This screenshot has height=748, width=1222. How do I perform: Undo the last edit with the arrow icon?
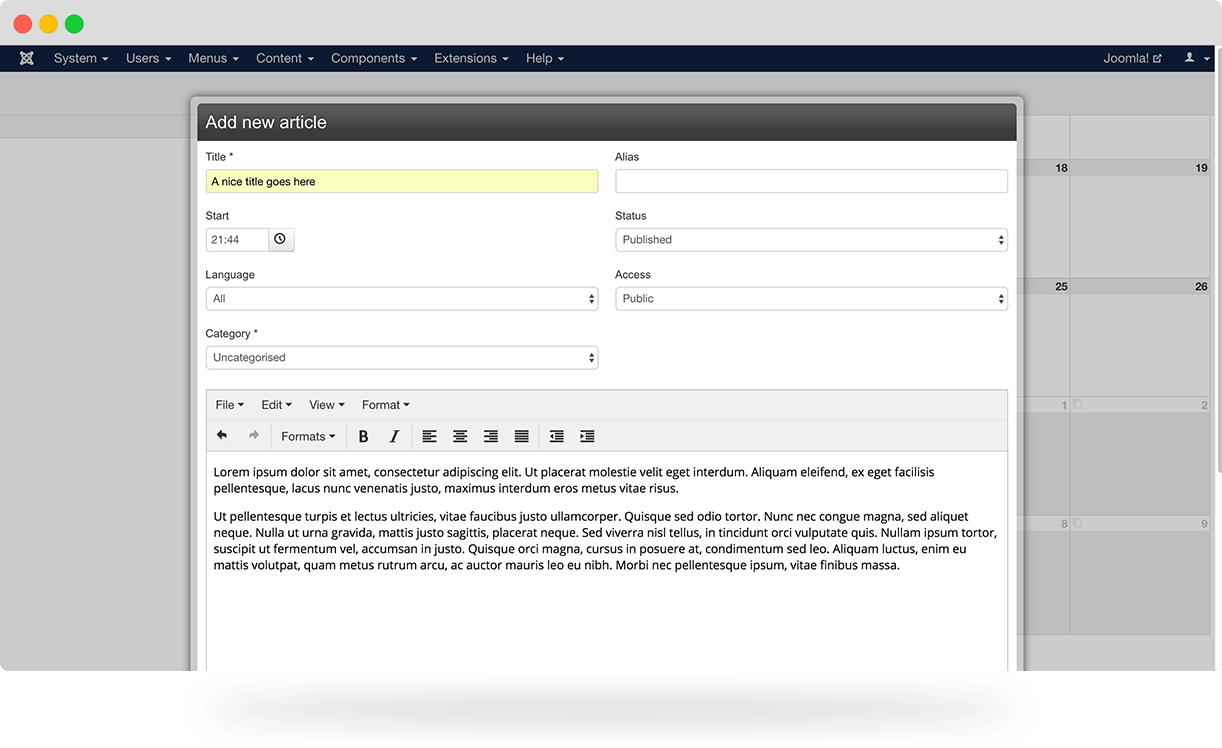[222, 436]
